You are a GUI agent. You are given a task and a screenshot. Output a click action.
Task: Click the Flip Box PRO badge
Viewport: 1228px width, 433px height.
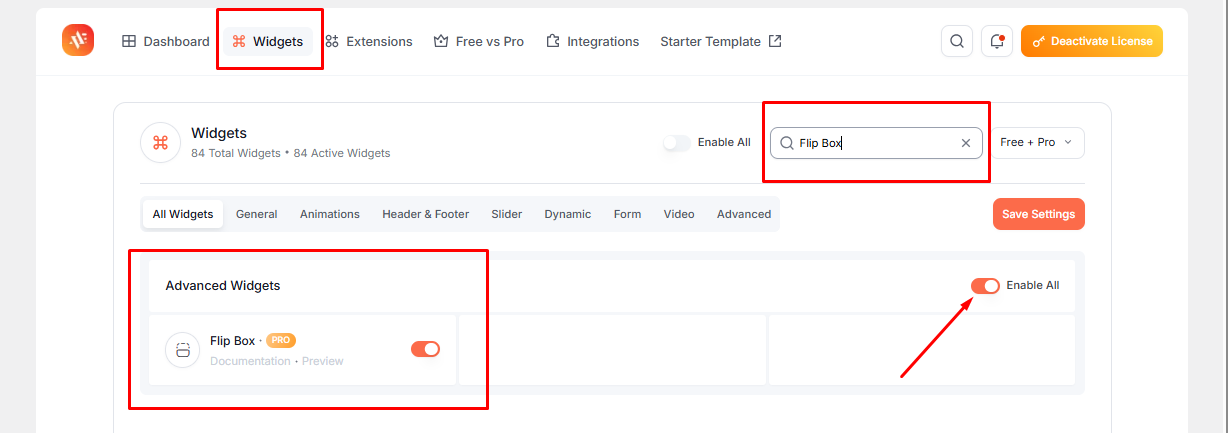(281, 340)
